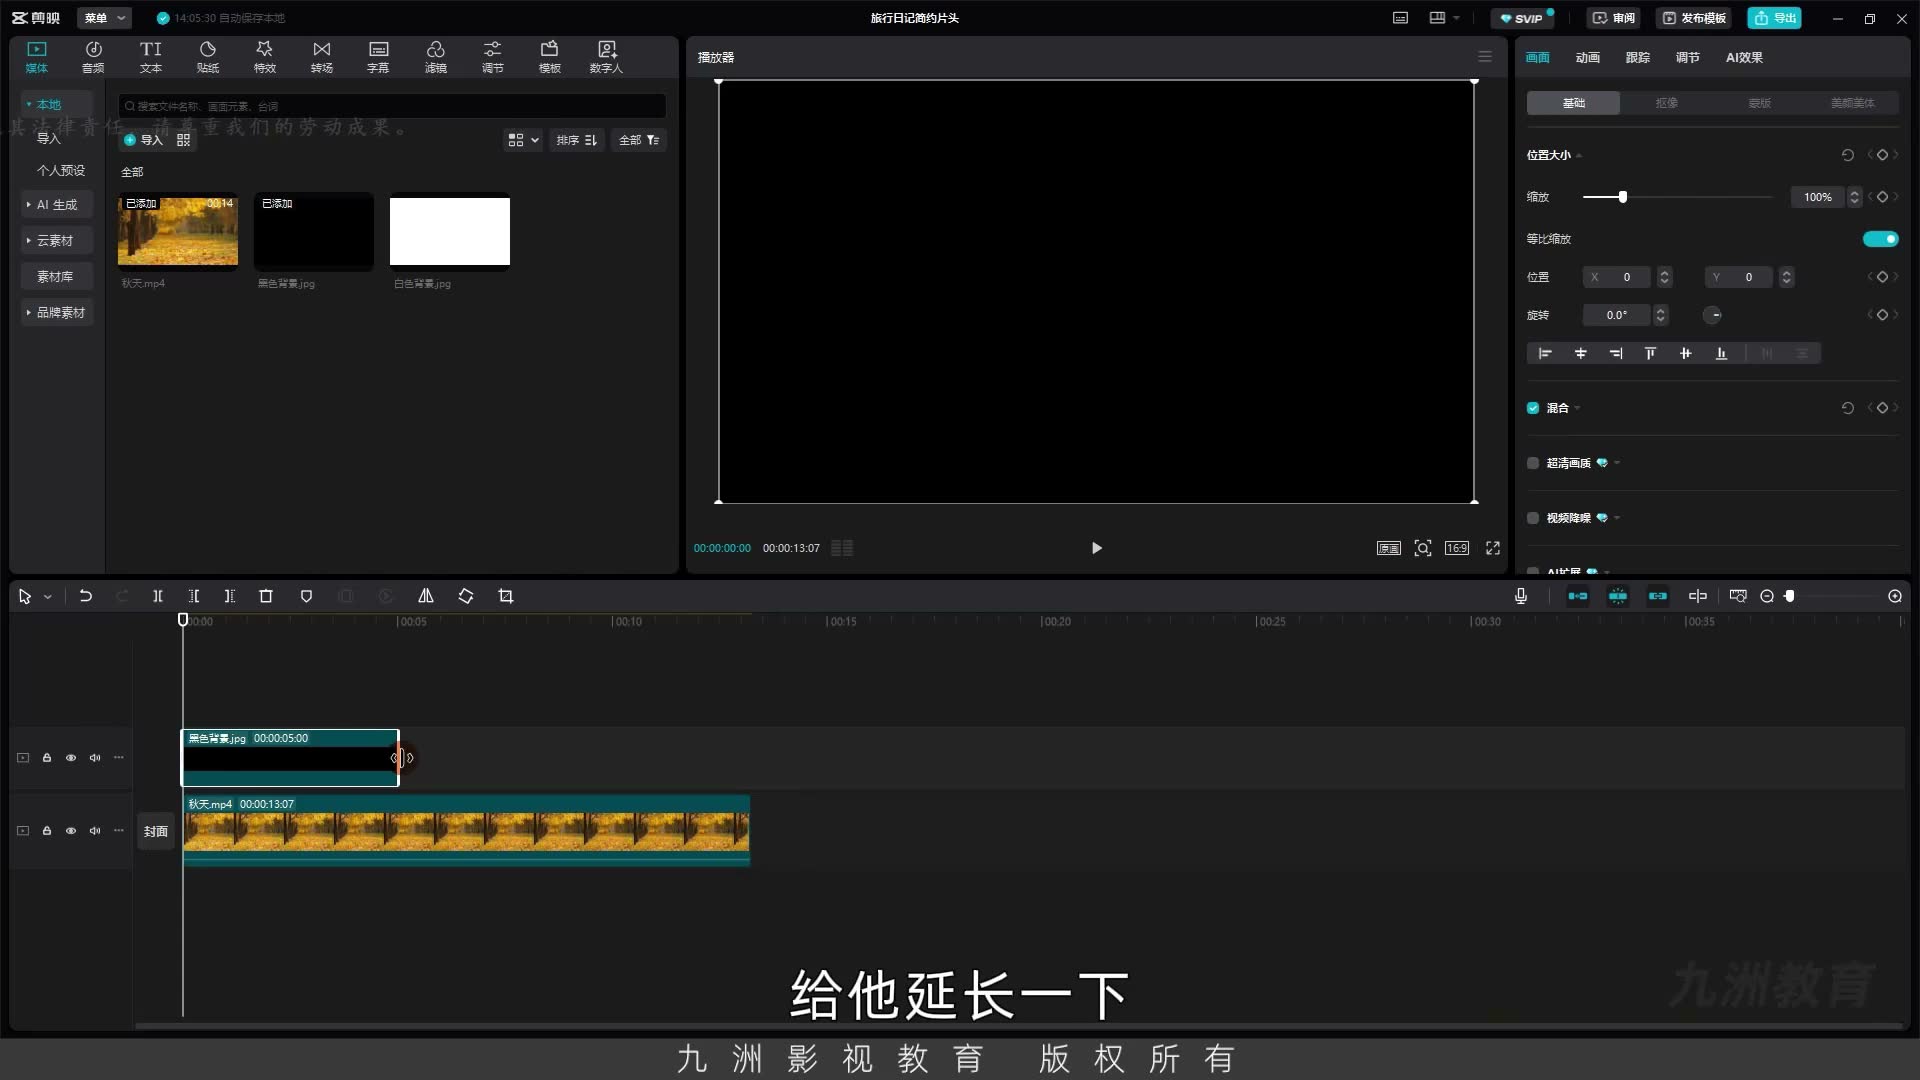Switch to the 调节 tab in properties
1920x1080 pixels.
[1688, 57]
